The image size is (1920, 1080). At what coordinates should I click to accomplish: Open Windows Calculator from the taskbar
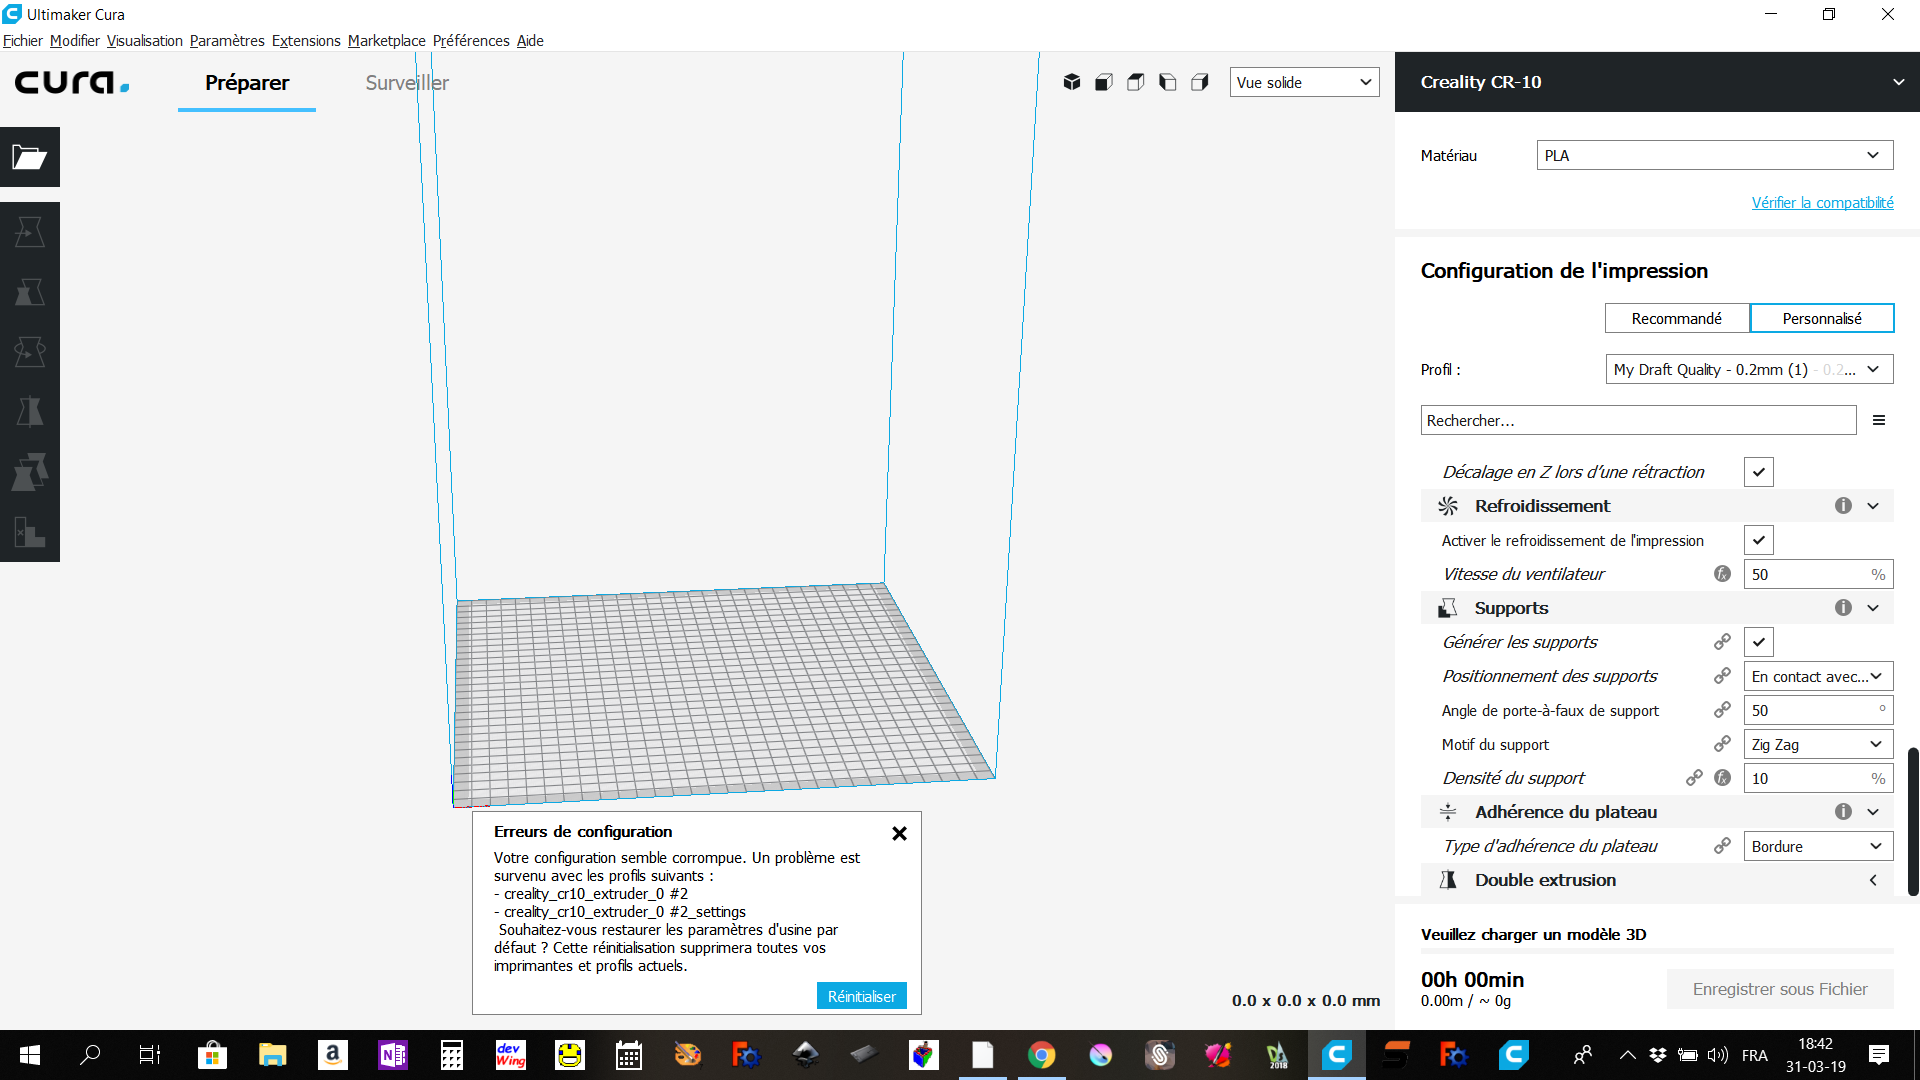coord(452,1055)
